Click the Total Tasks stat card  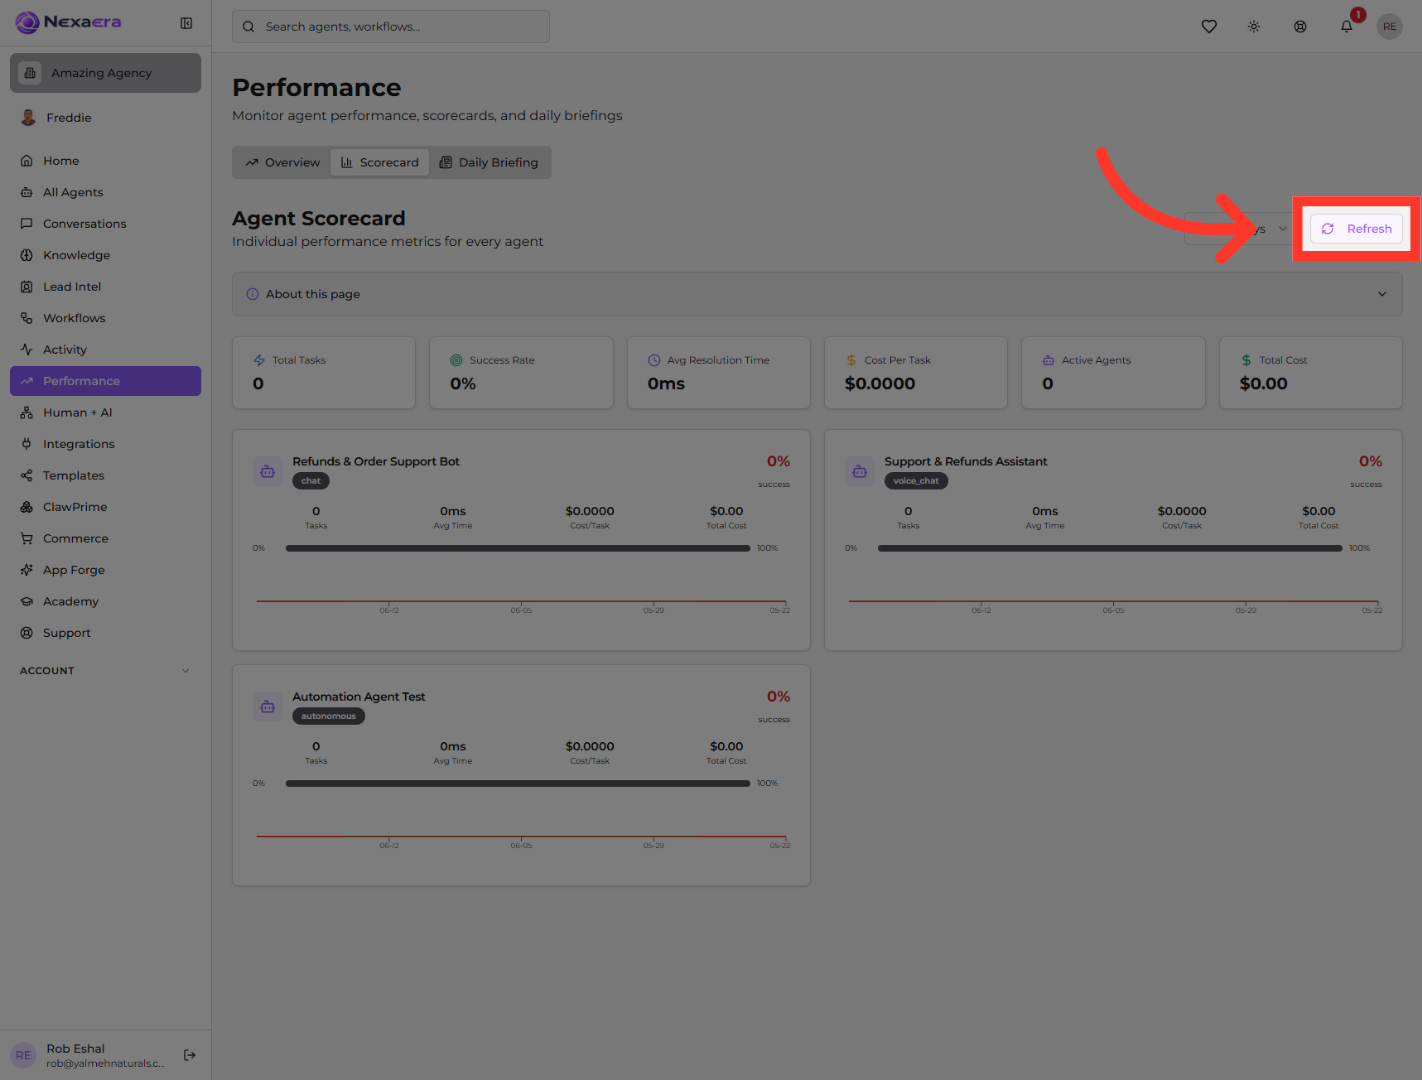coord(324,373)
